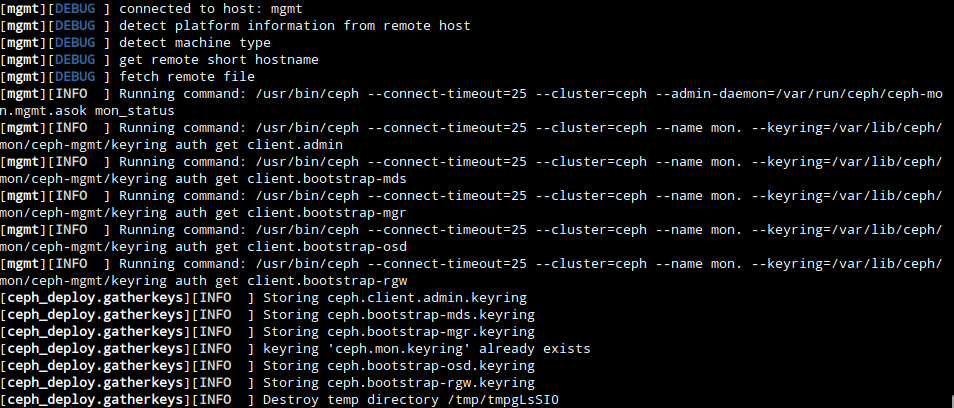
Task: Click 'auth get client.bootstrap-mds' text
Action: coord(291,179)
